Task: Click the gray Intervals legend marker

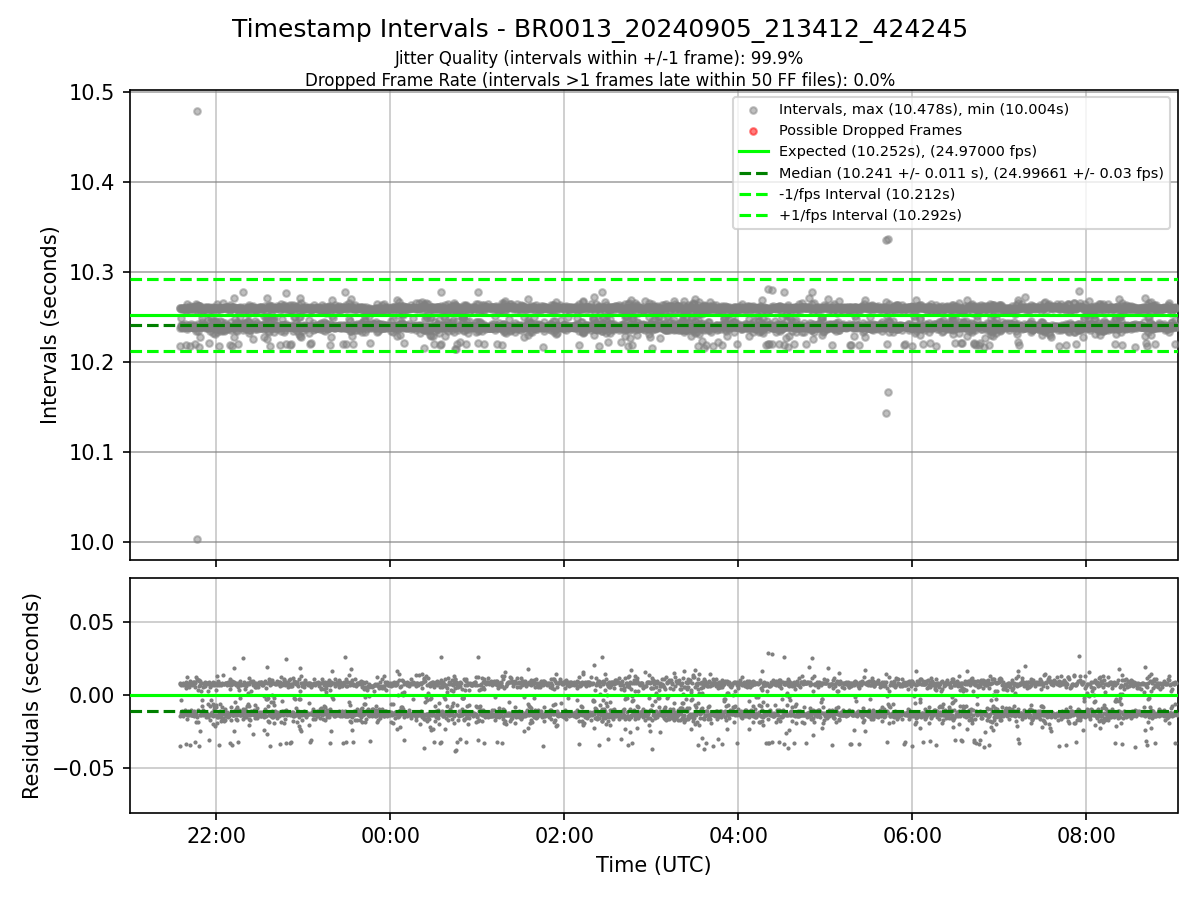Action: pyautogui.click(x=754, y=110)
